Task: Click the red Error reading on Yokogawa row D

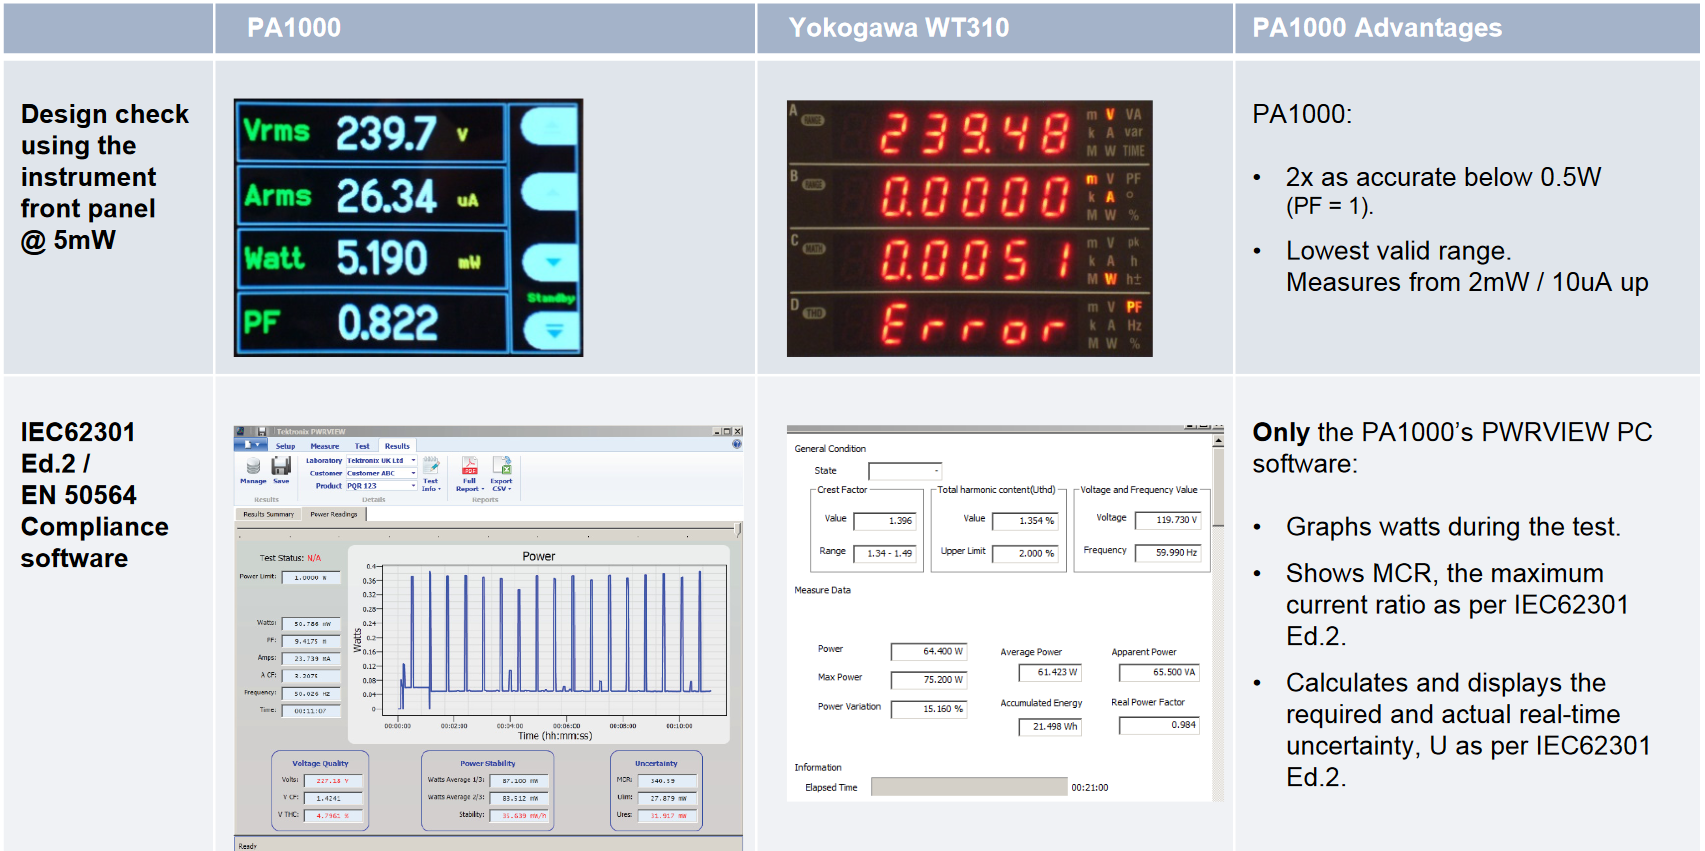Action: click(x=973, y=324)
